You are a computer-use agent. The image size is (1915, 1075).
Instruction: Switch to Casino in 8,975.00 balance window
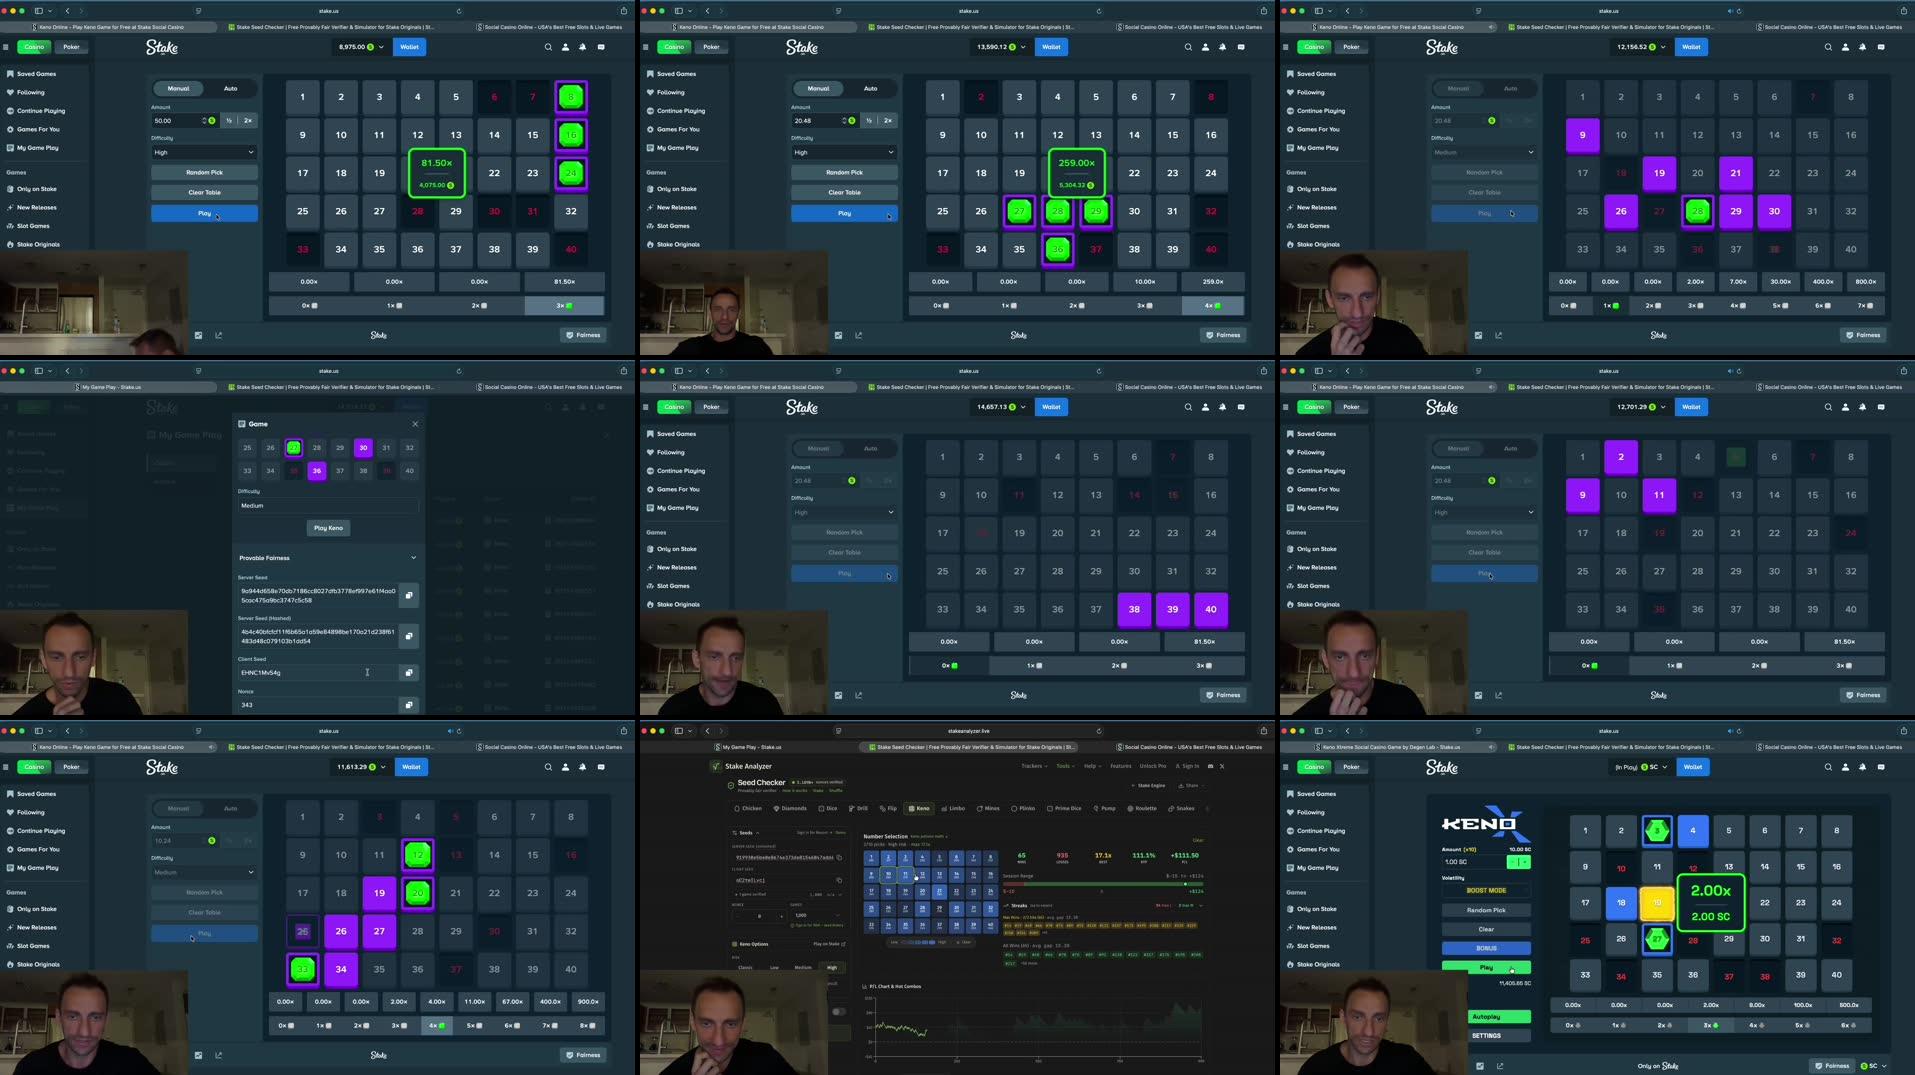[x=34, y=47]
